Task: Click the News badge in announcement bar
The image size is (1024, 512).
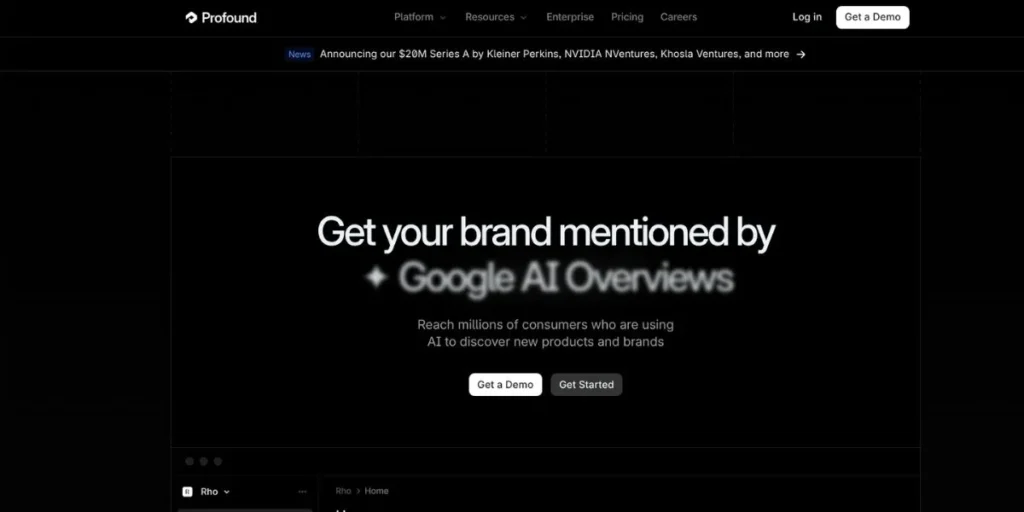Action: (x=299, y=54)
